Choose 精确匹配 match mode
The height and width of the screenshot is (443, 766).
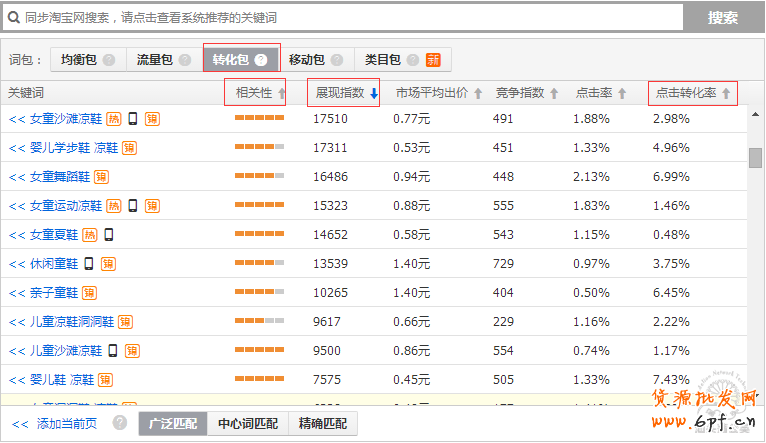tap(321, 424)
